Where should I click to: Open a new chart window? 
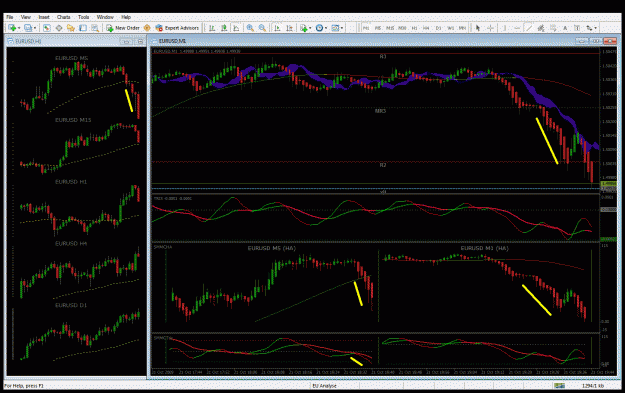(12, 28)
